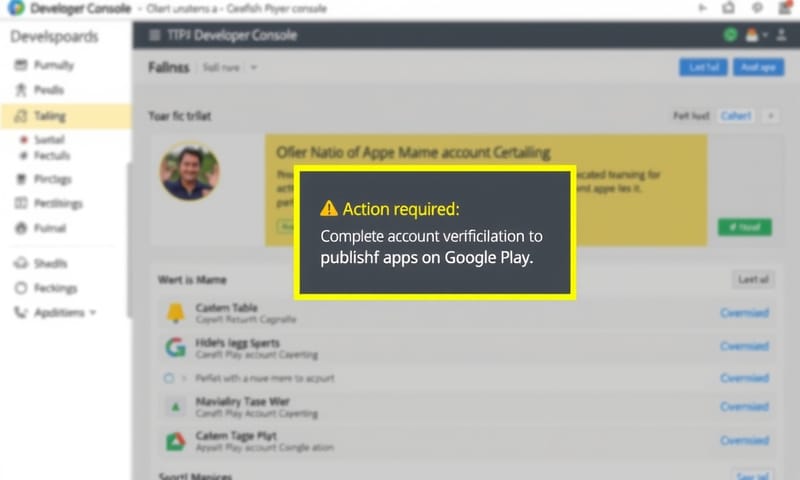Click the speech bubble icon in the title bar
The image size is (800, 480).
[x=757, y=8]
